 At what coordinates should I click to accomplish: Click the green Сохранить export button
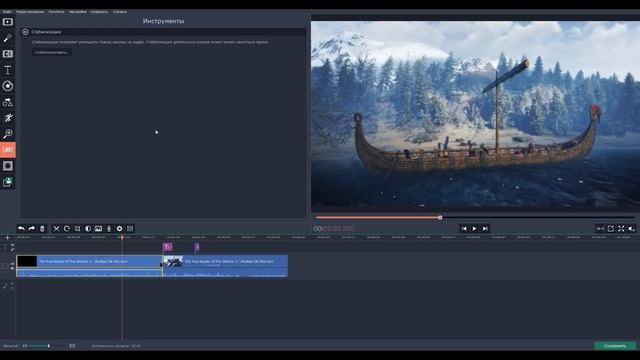click(615, 346)
